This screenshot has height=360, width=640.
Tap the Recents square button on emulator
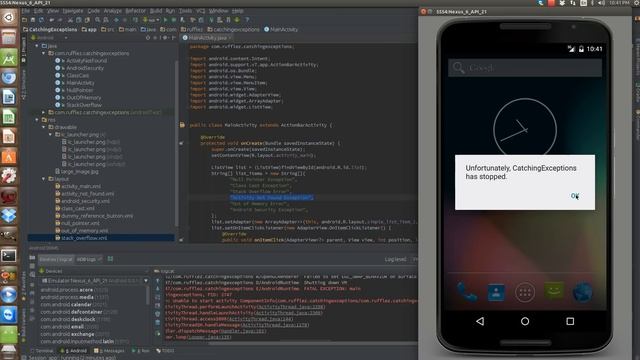tap(570, 321)
